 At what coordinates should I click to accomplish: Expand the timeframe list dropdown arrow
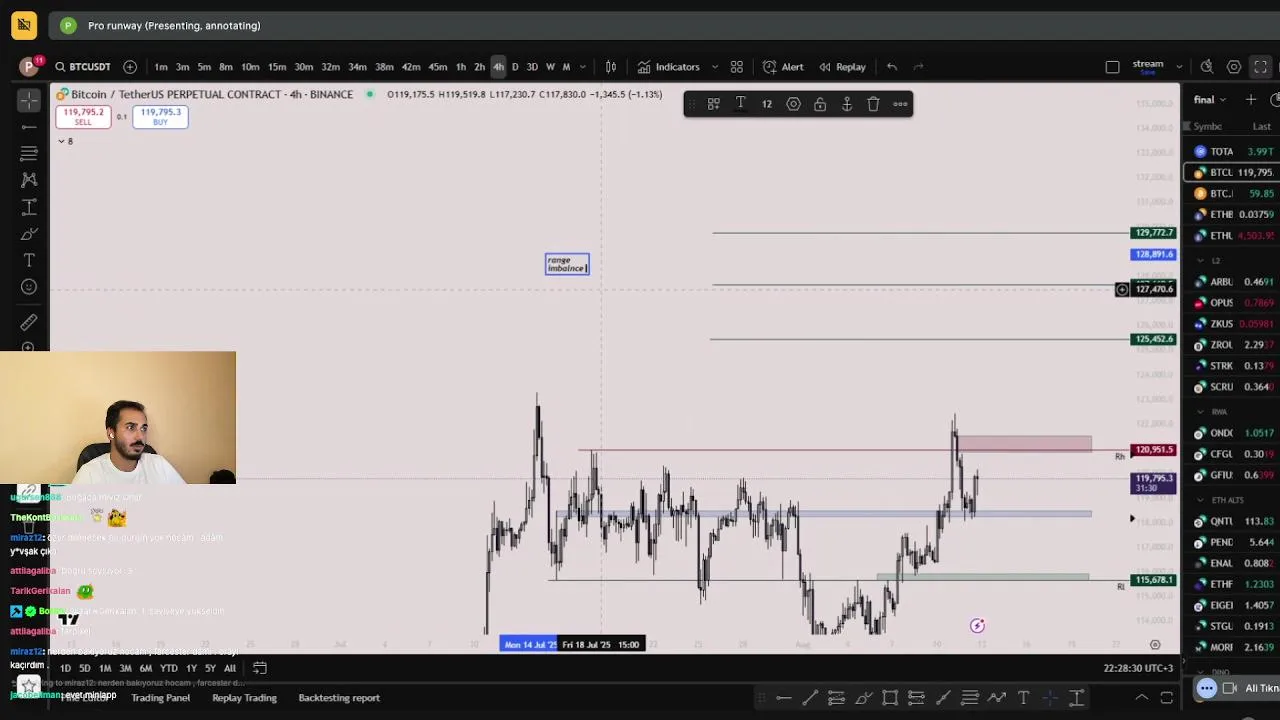(x=583, y=67)
